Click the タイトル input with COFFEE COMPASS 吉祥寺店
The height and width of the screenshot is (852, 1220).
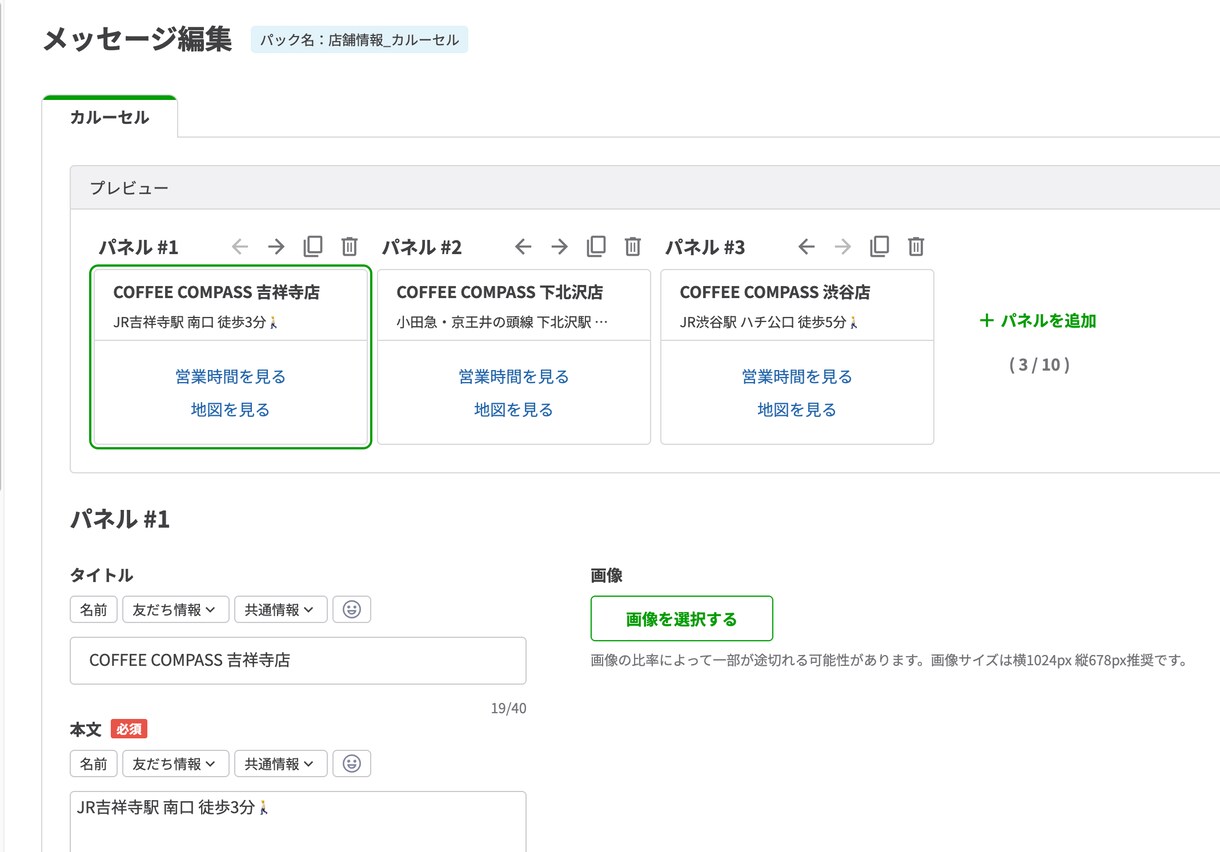click(x=298, y=660)
